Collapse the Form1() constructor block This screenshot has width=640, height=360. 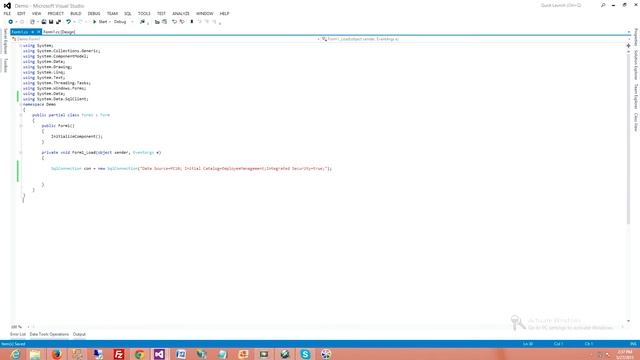21,126
